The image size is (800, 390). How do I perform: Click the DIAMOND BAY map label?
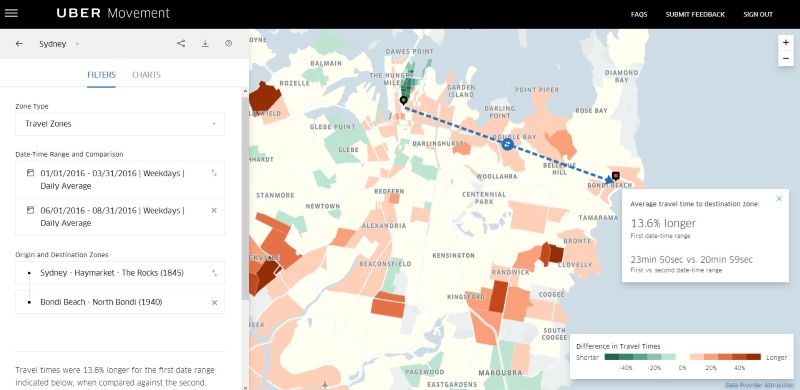621,76
